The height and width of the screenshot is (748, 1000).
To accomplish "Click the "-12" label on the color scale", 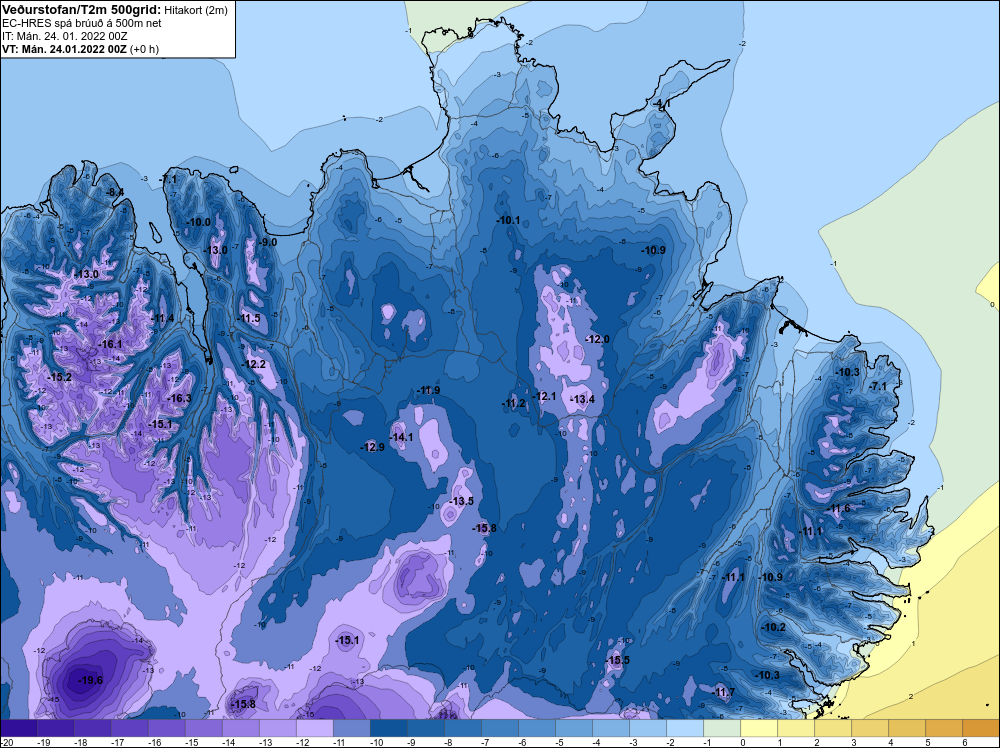I will tap(302, 742).
